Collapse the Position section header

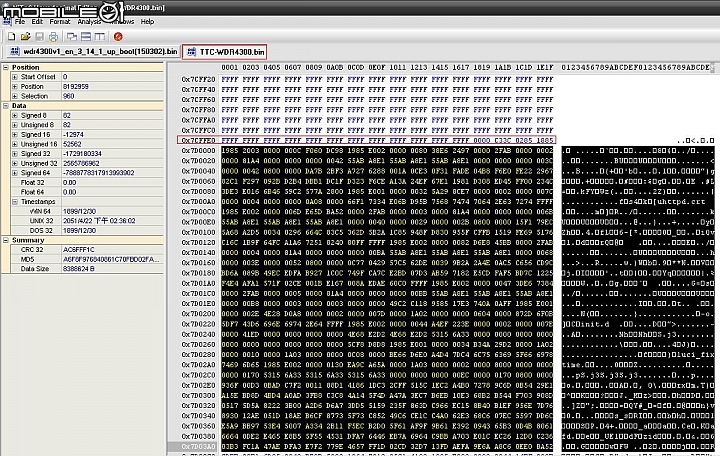tap(6, 67)
